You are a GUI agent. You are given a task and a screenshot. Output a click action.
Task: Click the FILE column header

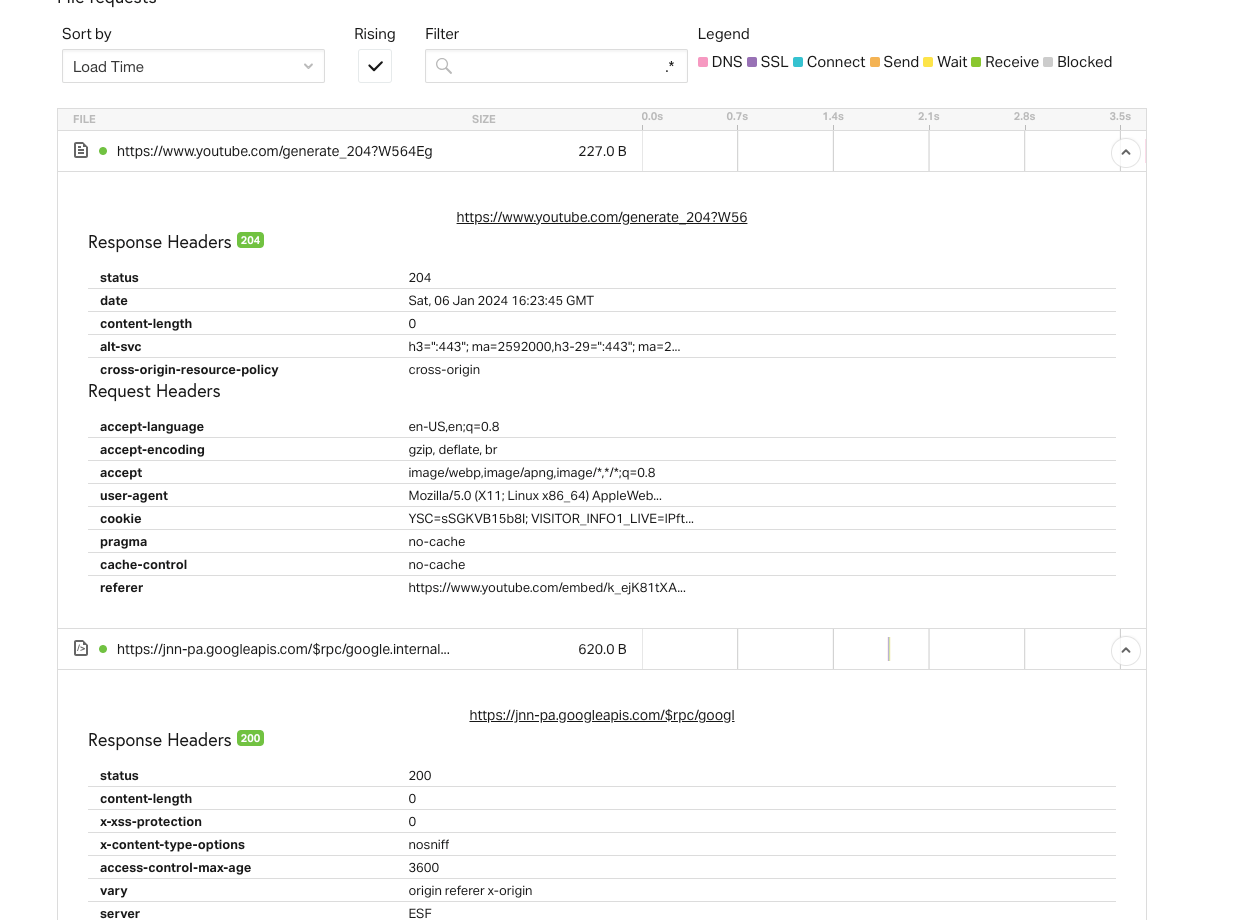(84, 119)
